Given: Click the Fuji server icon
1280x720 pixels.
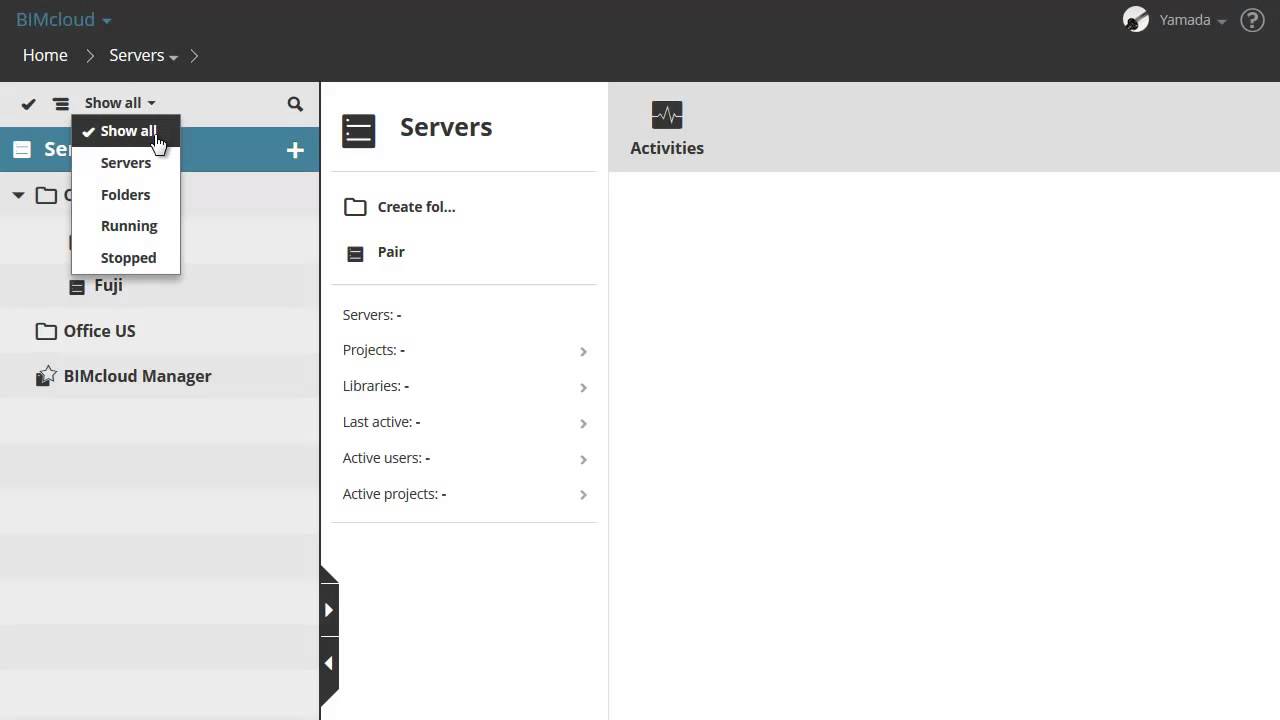Looking at the screenshot, I should click(77, 287).
